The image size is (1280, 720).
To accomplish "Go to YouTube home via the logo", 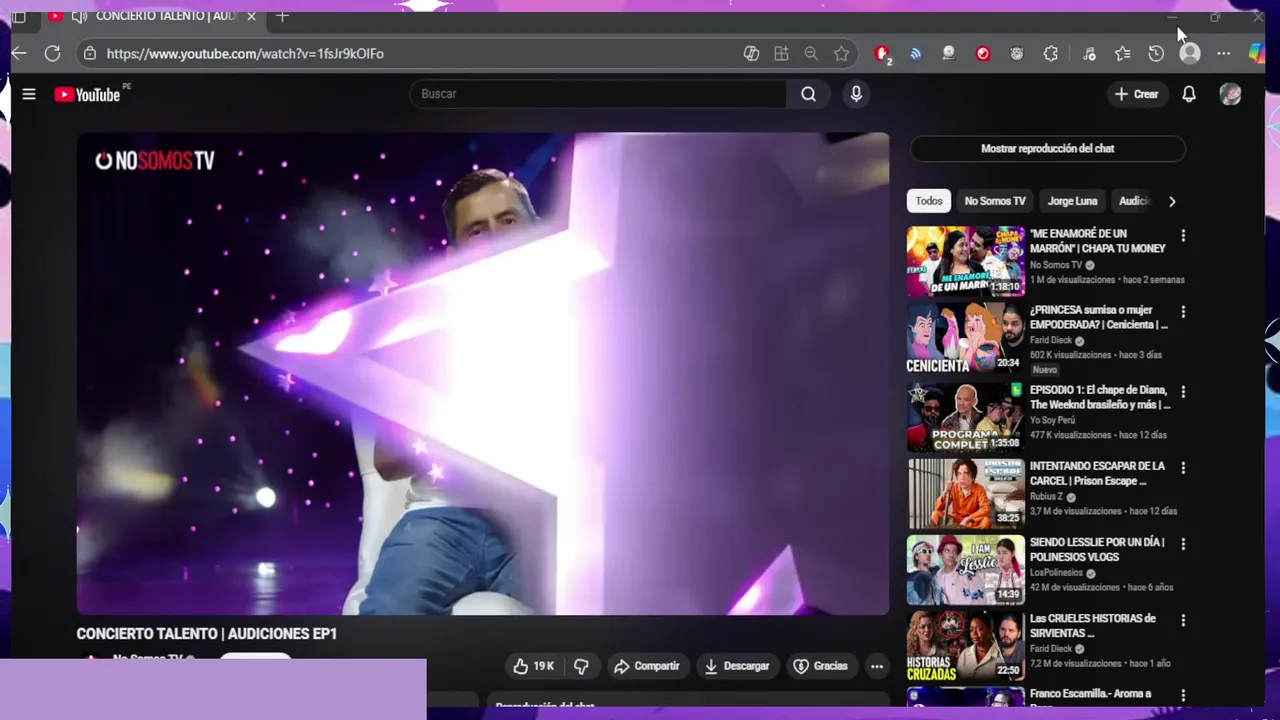I will (x=88, y=94).
